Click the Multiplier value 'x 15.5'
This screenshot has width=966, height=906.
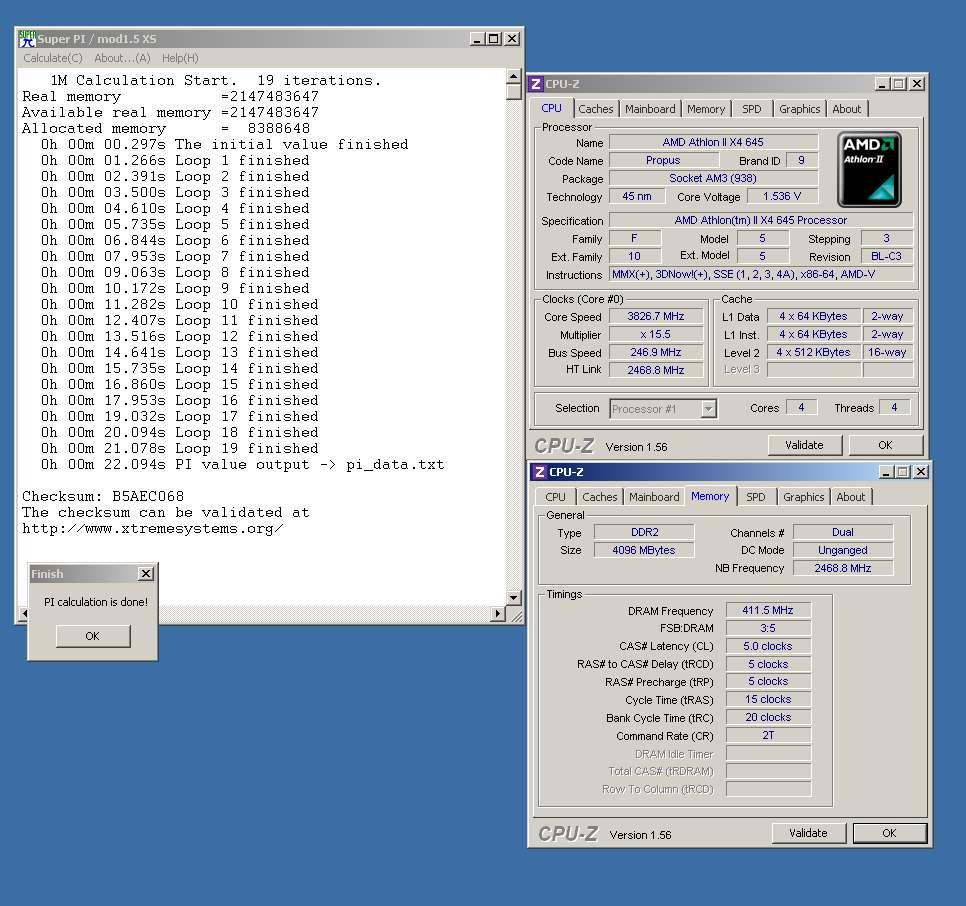coord(656,334)
